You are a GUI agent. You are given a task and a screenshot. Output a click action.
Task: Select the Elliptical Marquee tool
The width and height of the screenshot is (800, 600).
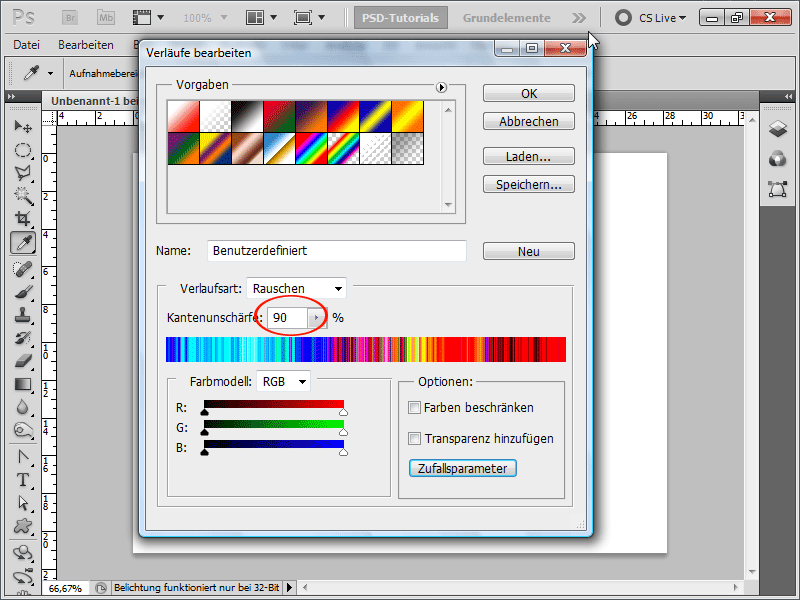23,150
